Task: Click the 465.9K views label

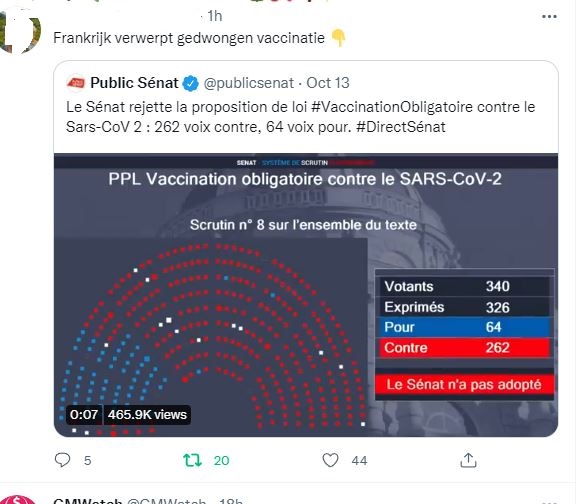Action: [x=147, y=415]
